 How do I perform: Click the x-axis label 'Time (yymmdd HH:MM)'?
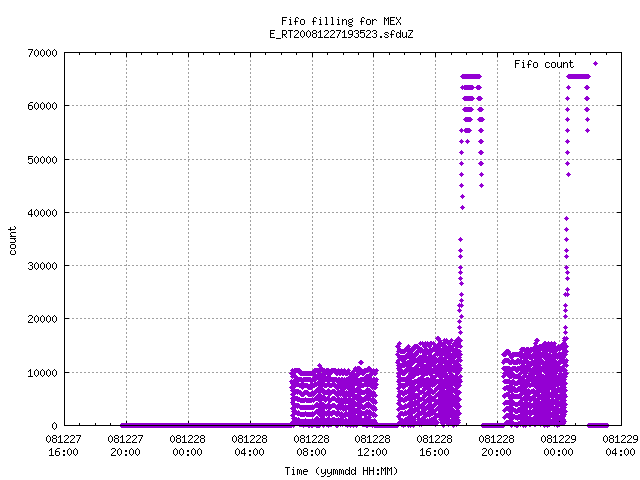[341, 471]
